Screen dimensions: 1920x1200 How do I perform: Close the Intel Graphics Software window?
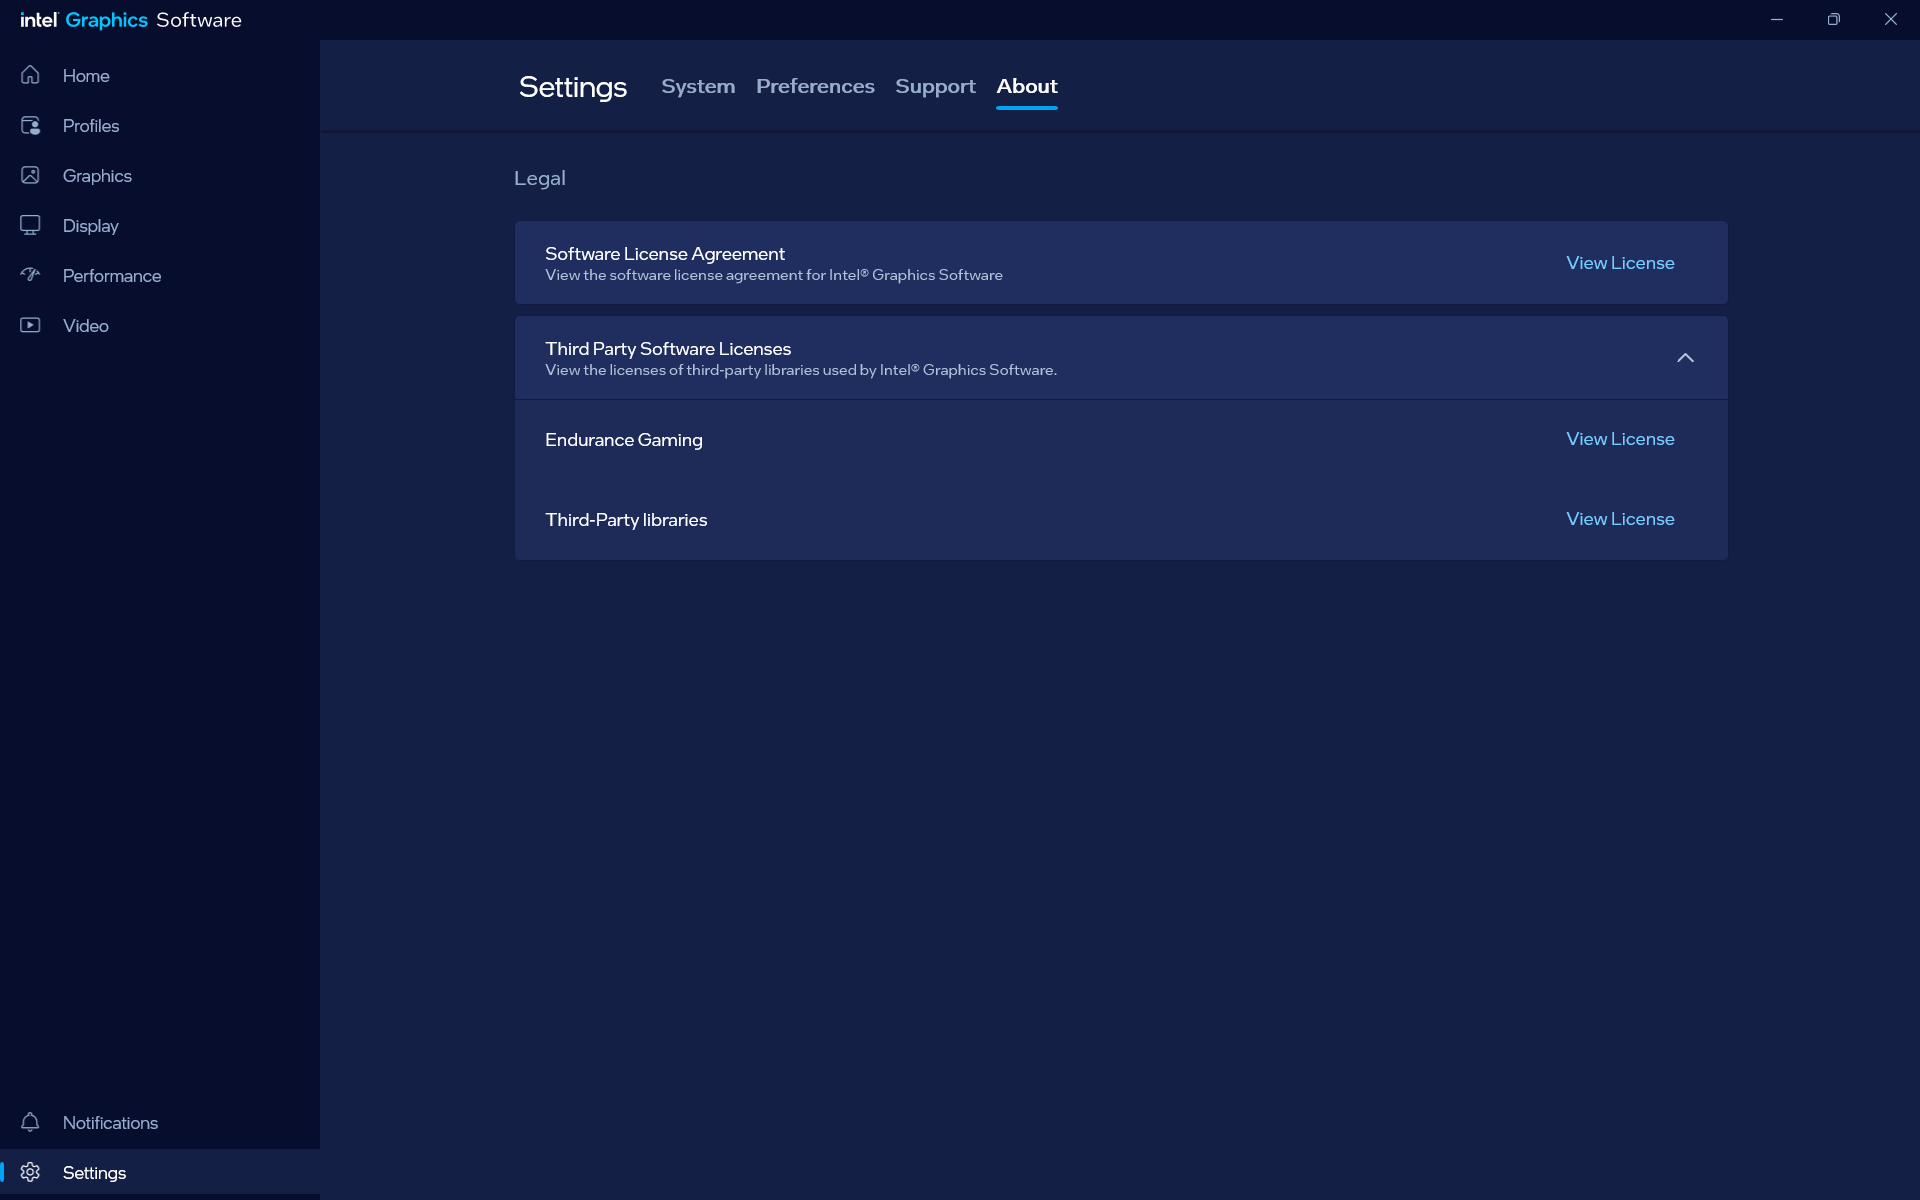1891,20
